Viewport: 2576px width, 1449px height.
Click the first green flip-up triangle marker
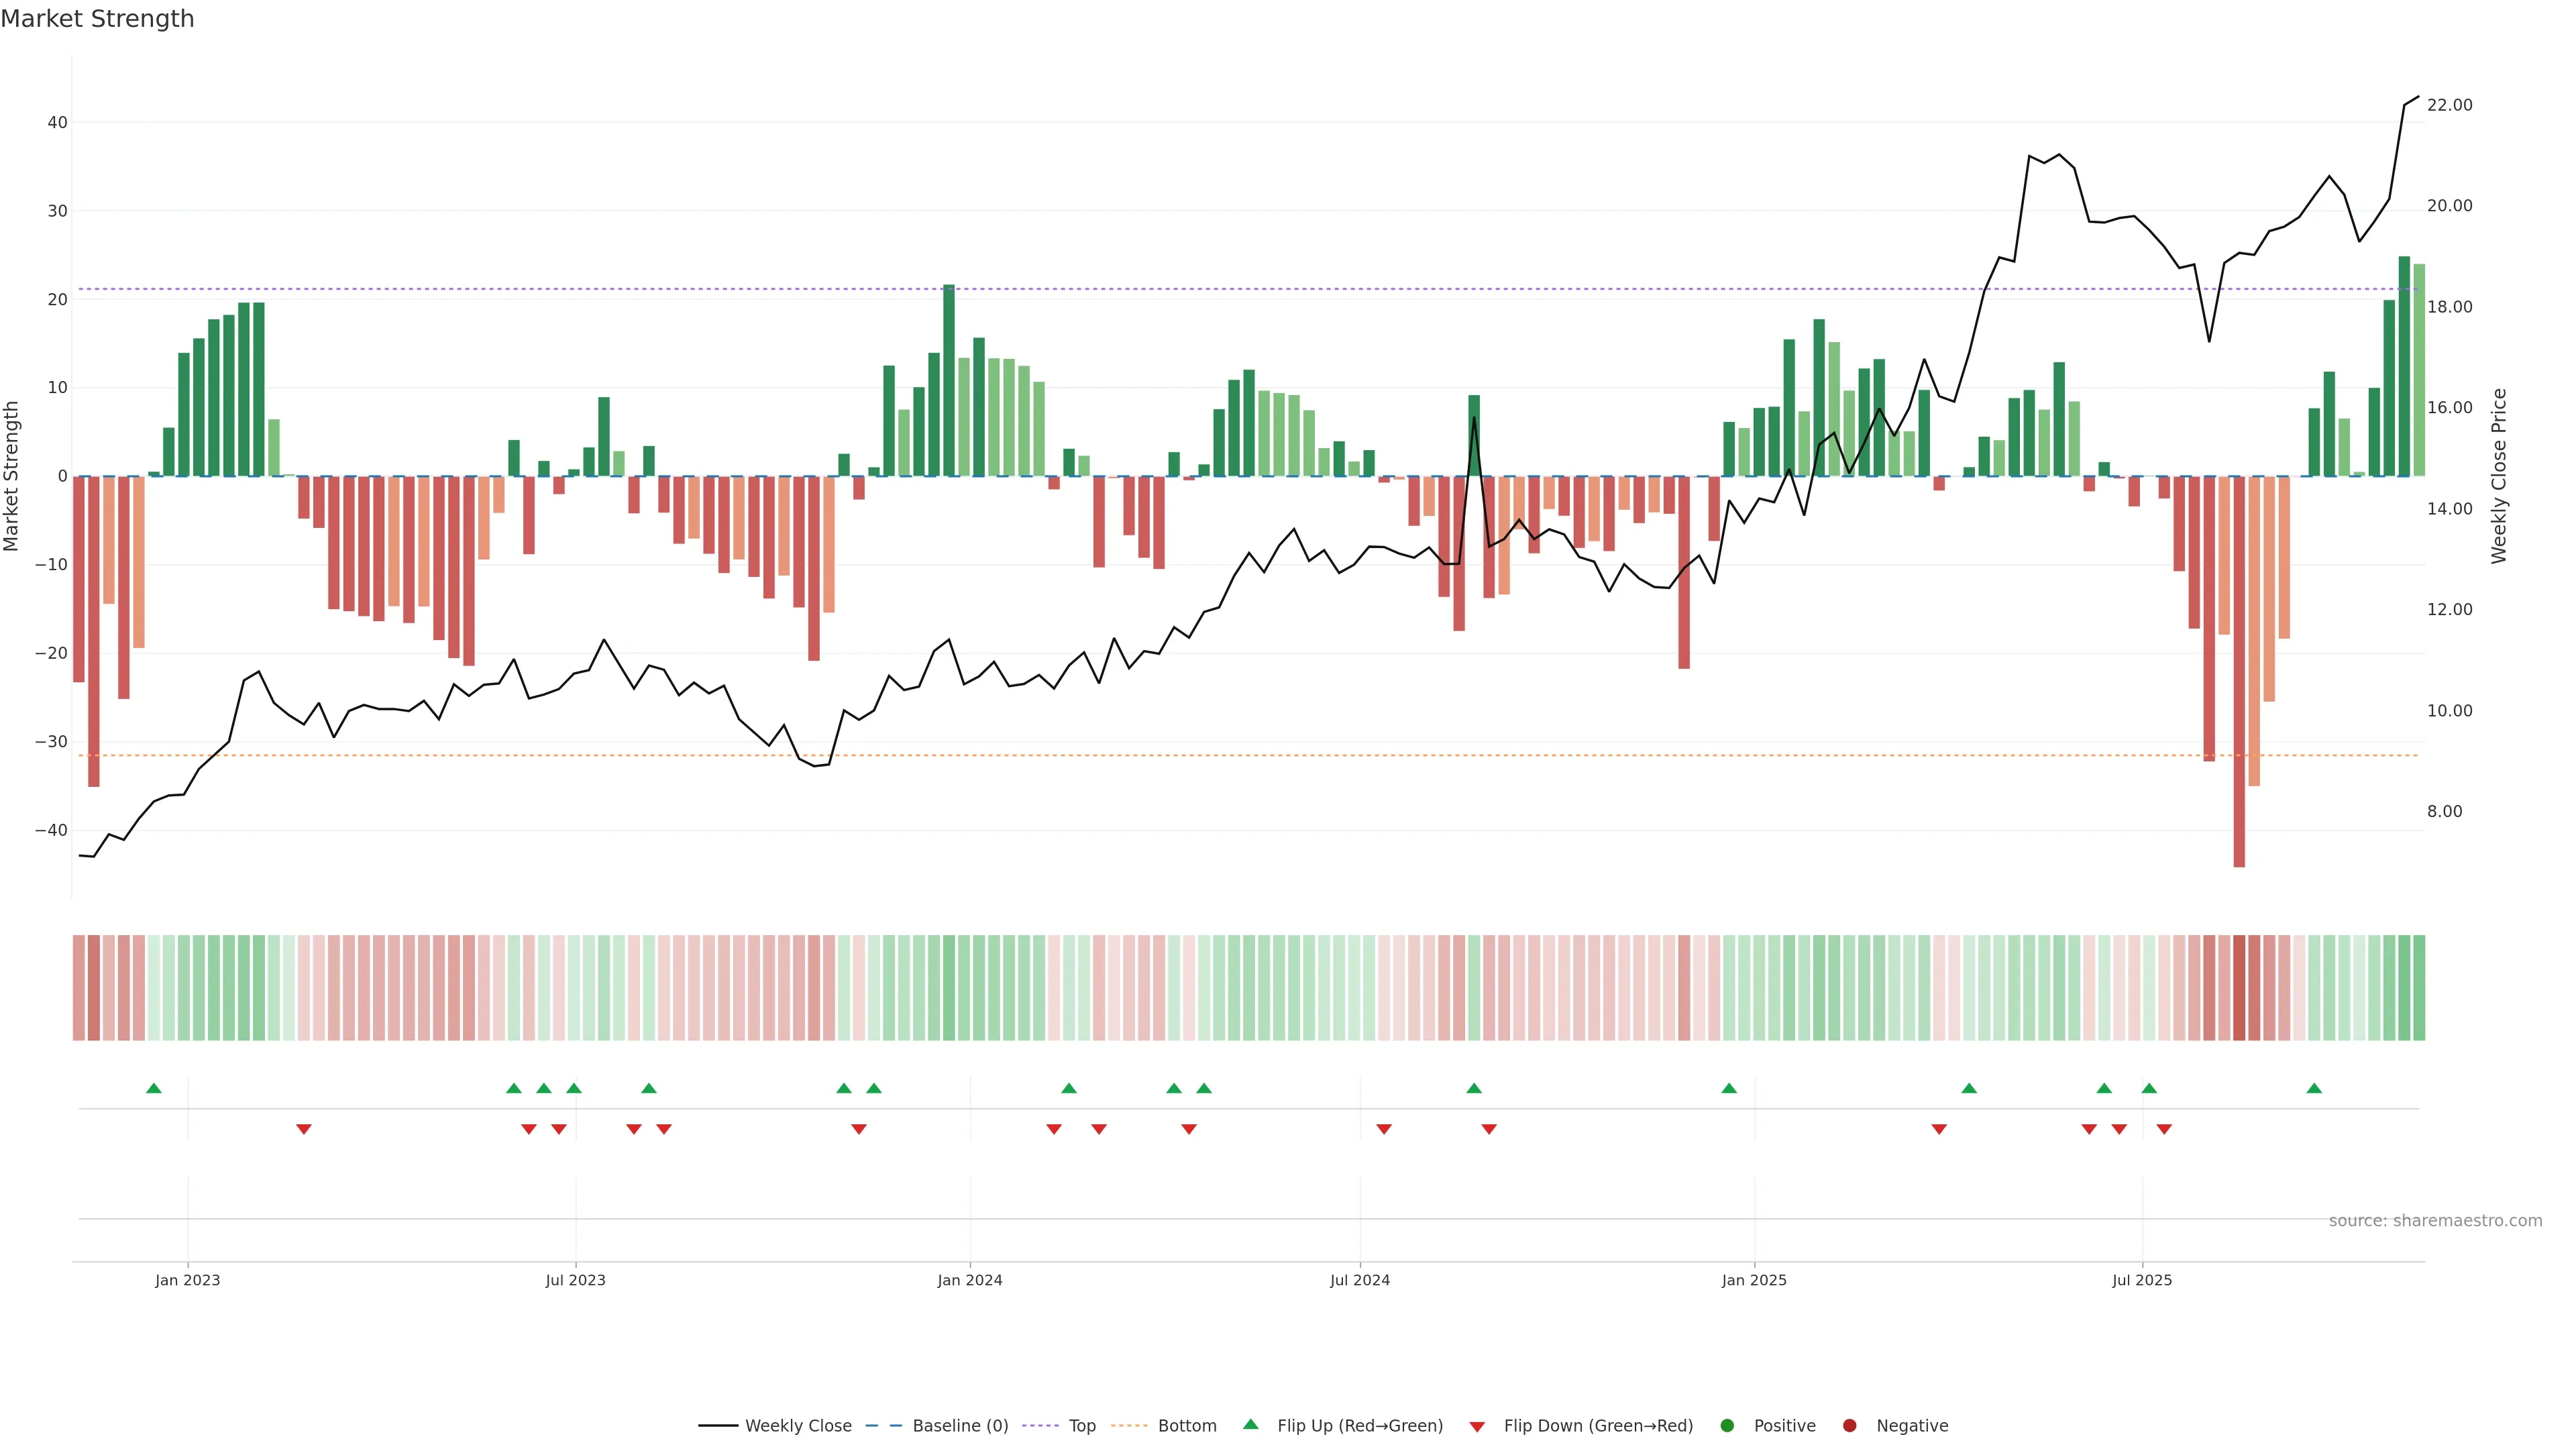[x=153, y=1088]
